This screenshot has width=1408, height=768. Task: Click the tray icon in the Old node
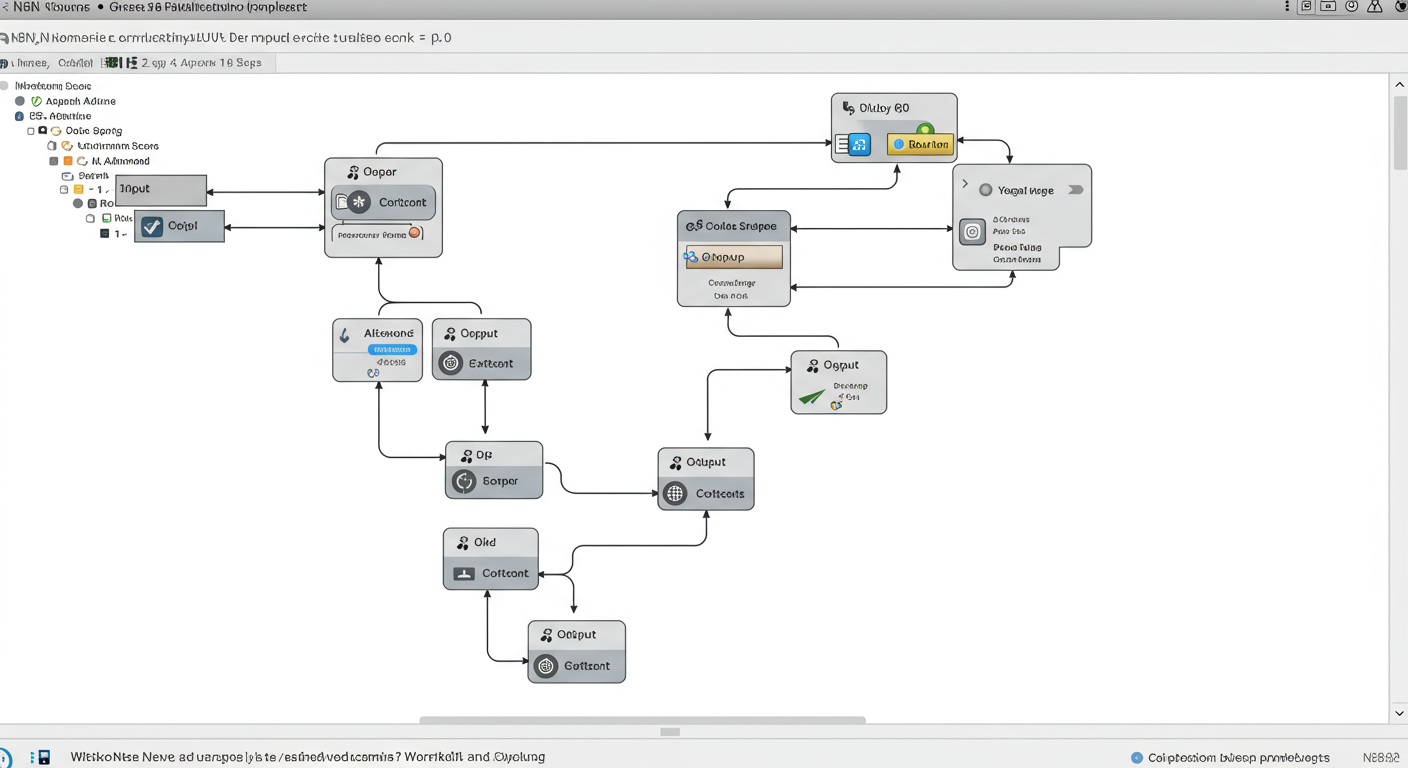(x=463, y=573)
